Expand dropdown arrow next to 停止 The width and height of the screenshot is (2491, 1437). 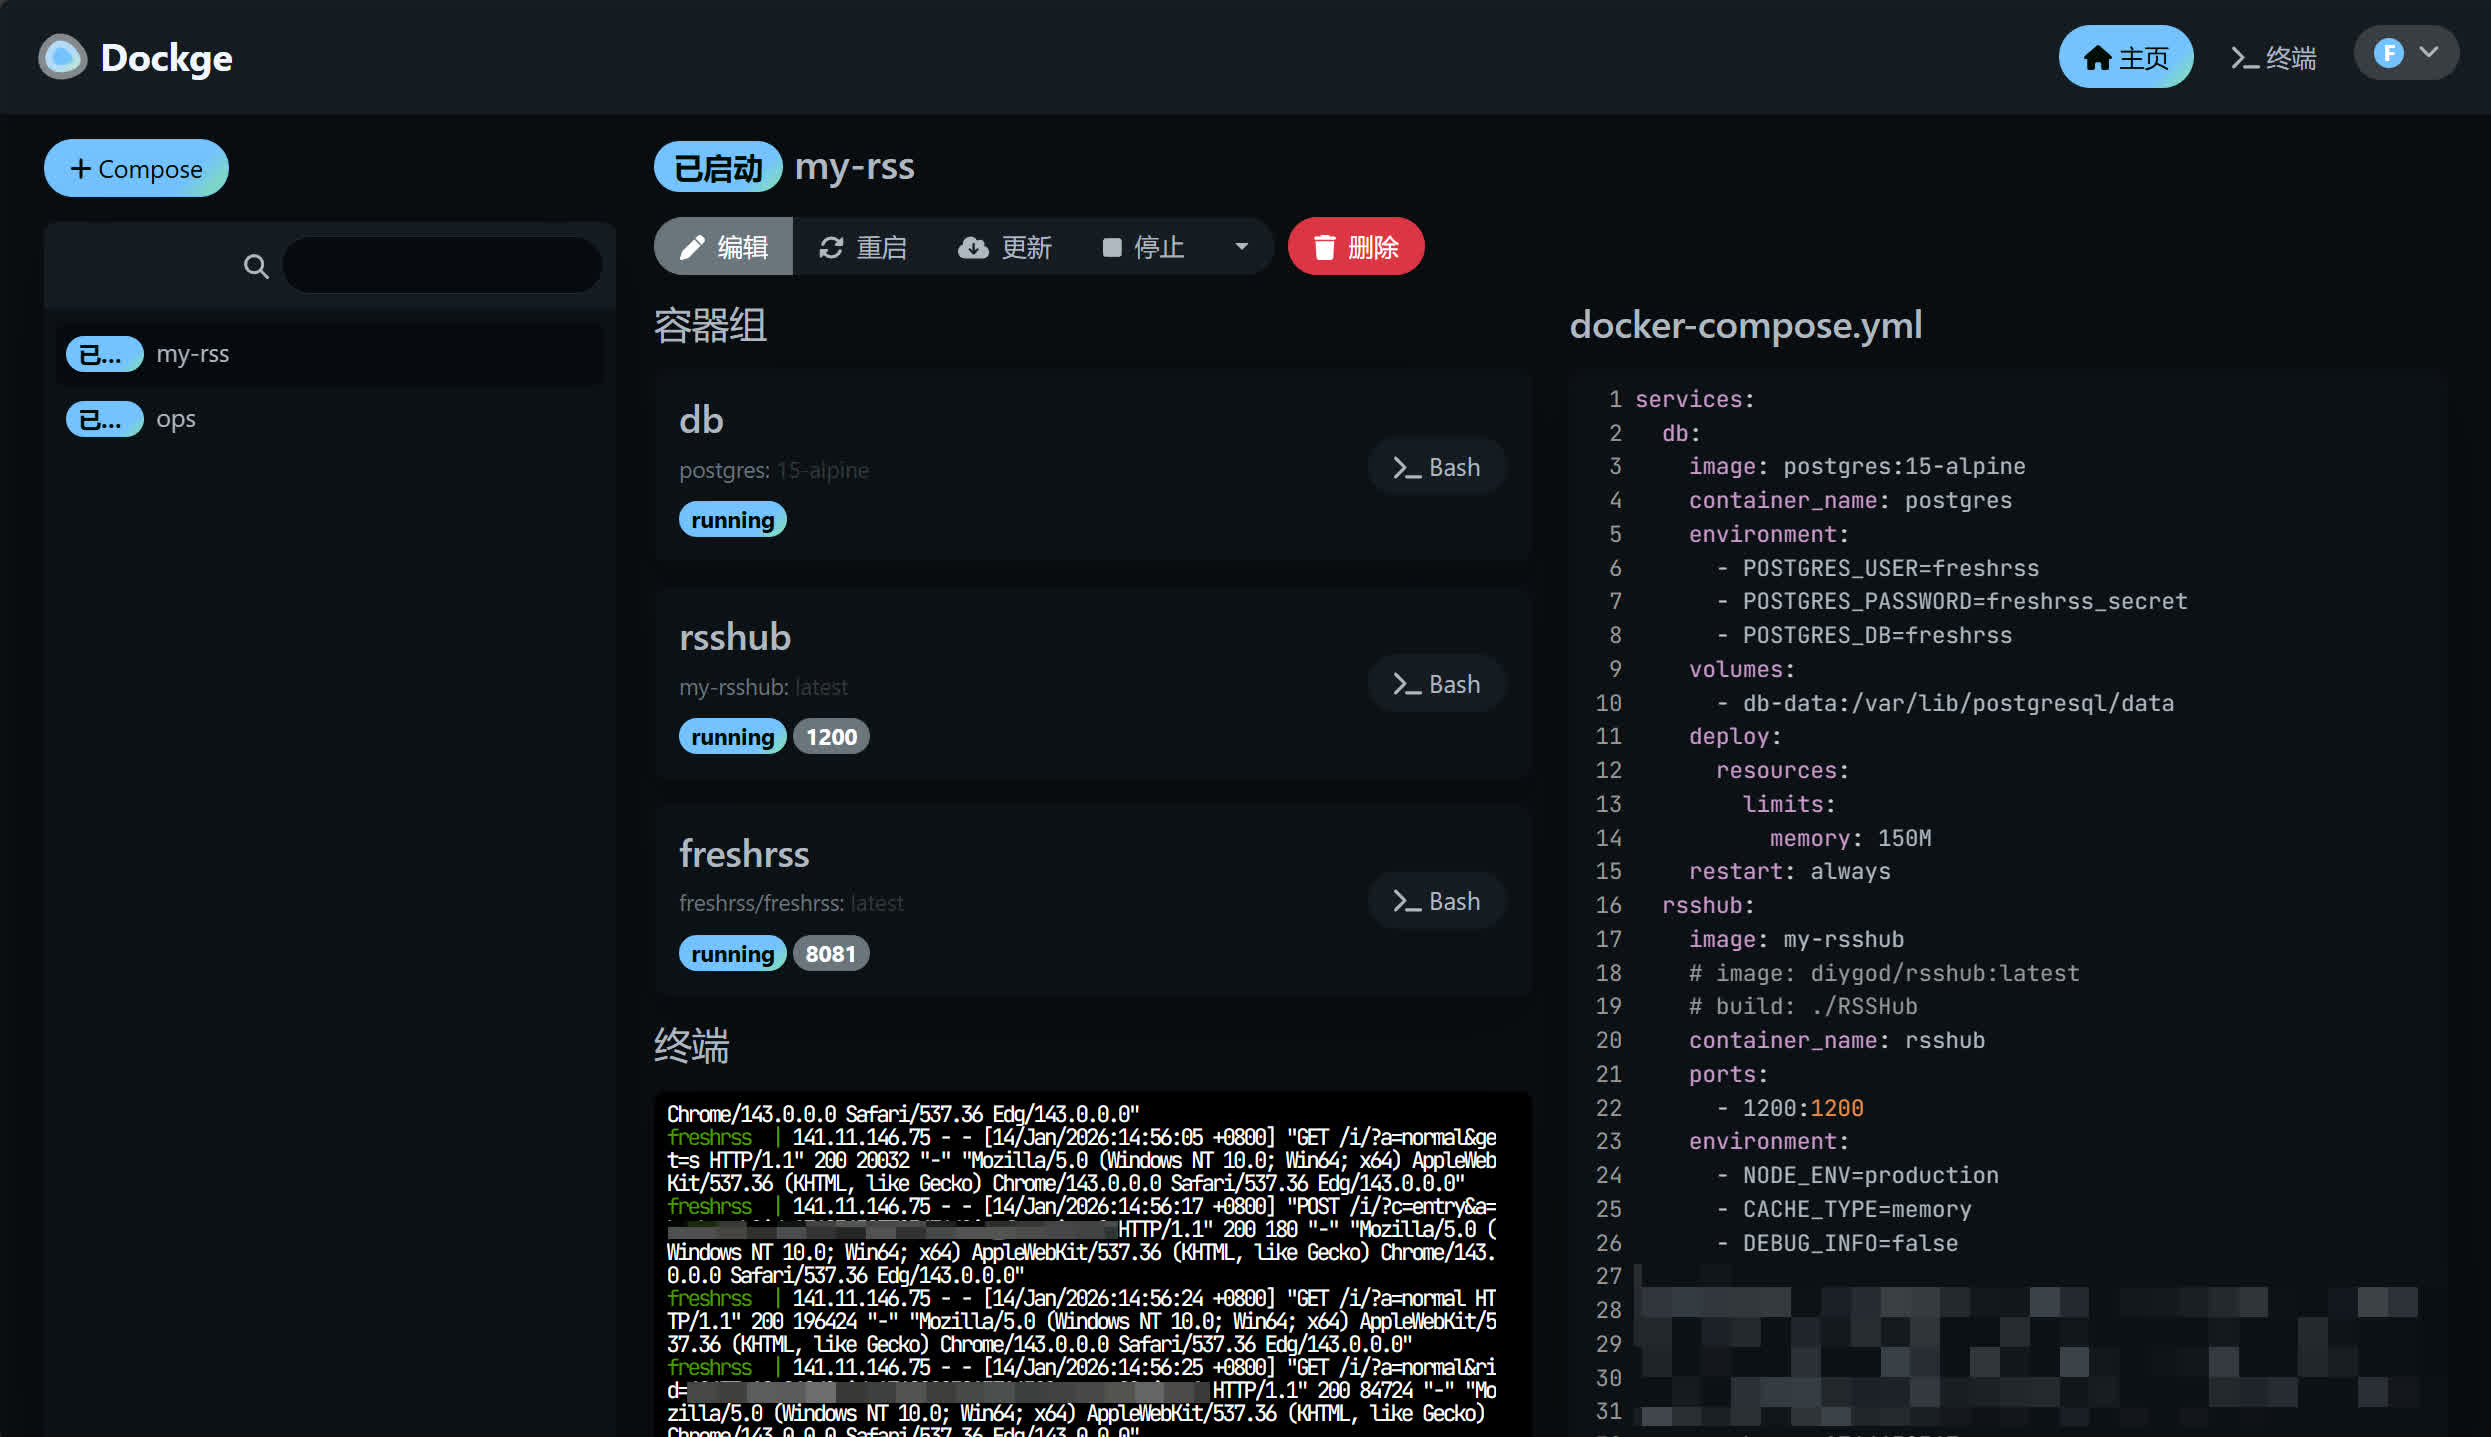(1241, 247)
